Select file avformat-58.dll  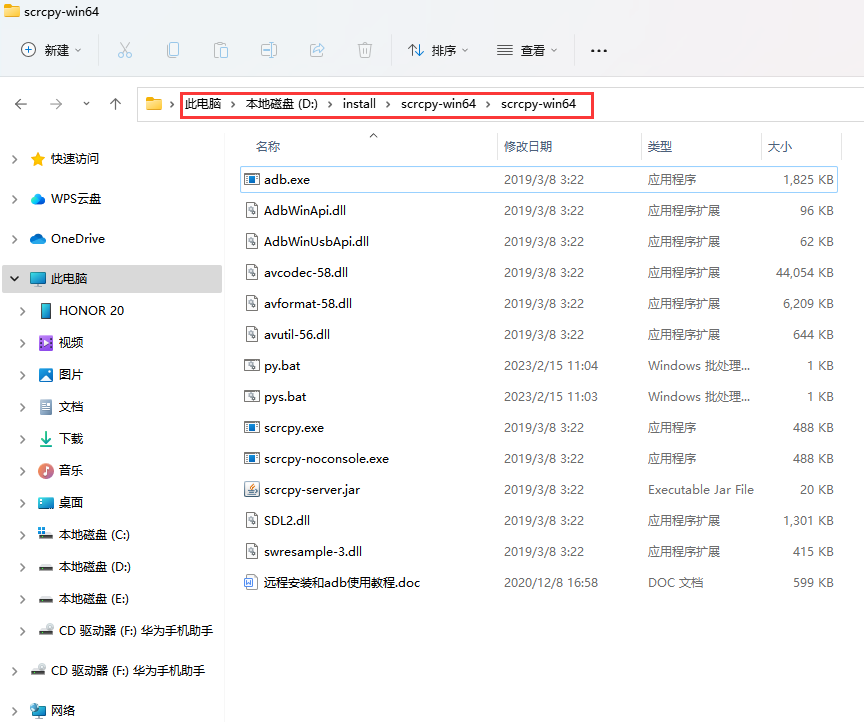point(307,304)
